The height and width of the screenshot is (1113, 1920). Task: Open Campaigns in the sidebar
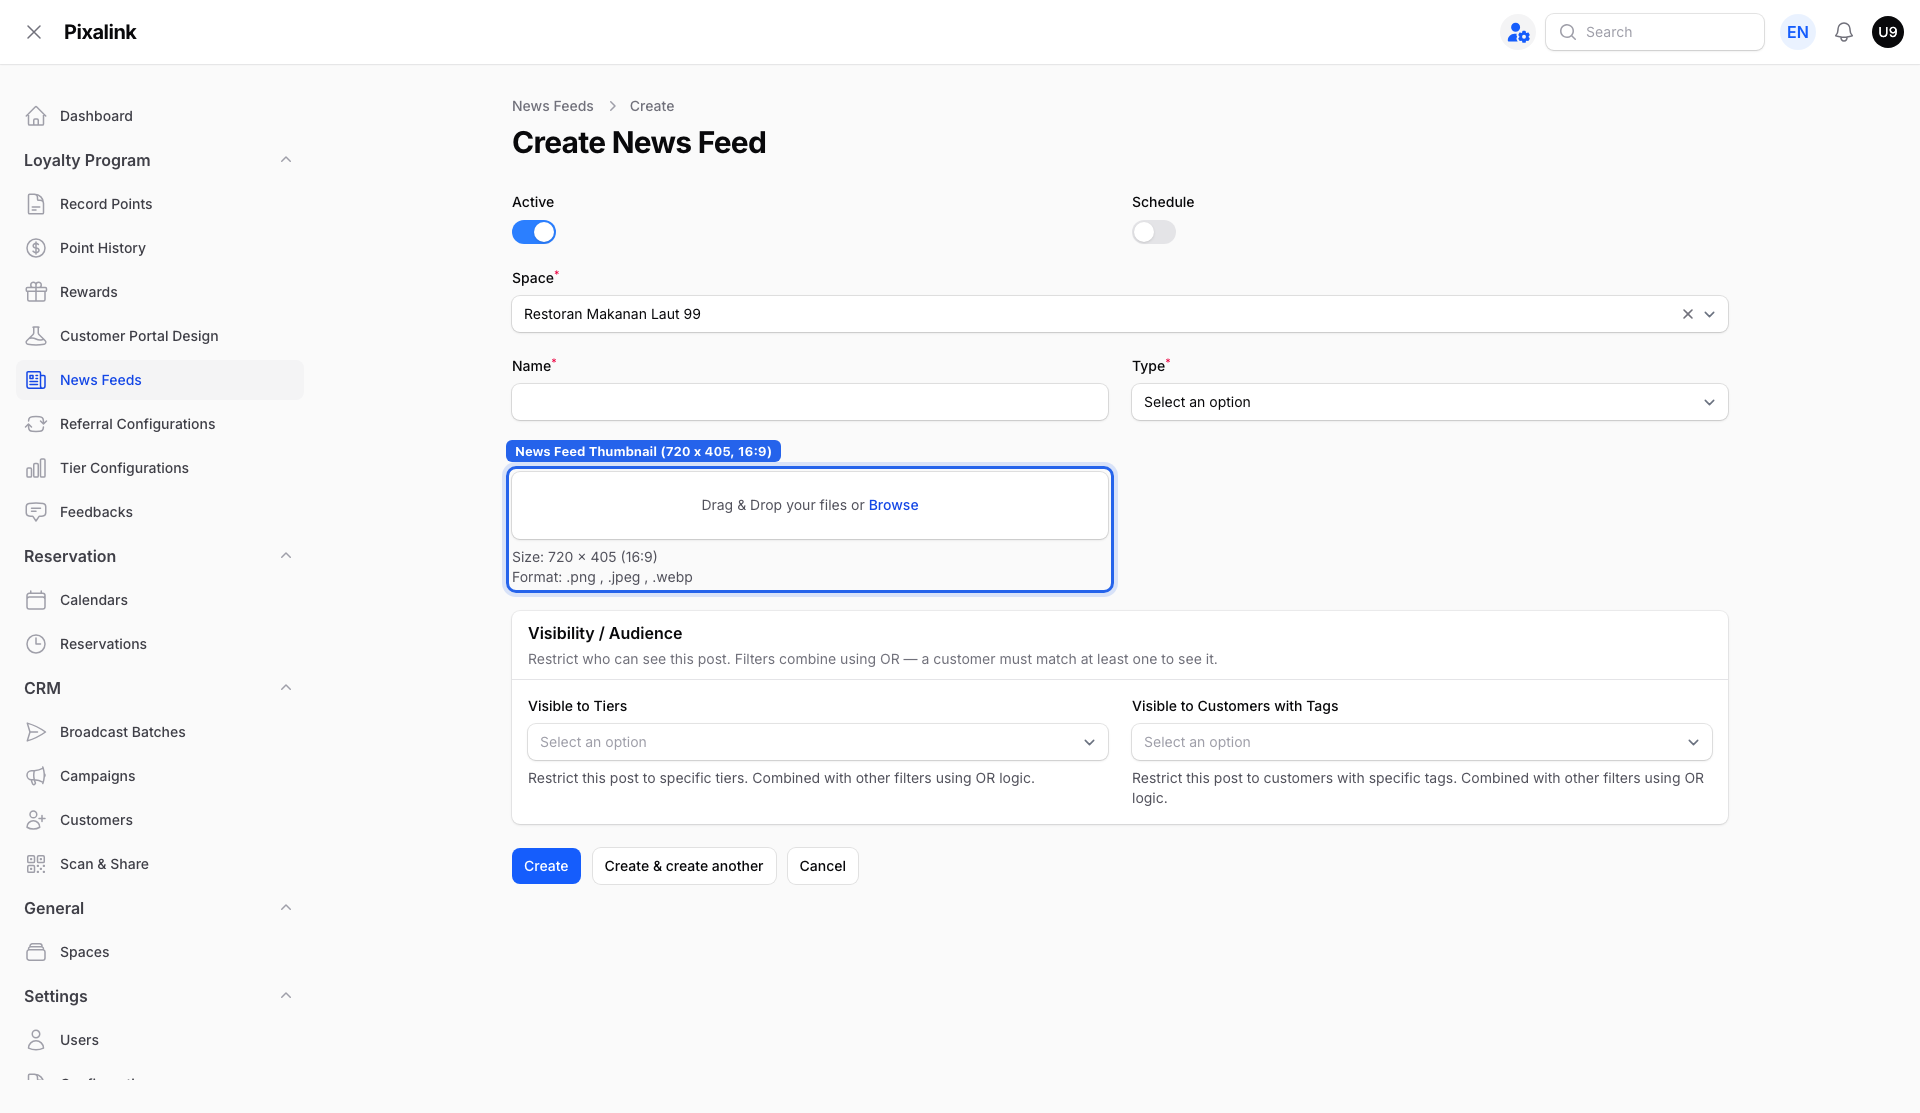[x=160, y=776]
